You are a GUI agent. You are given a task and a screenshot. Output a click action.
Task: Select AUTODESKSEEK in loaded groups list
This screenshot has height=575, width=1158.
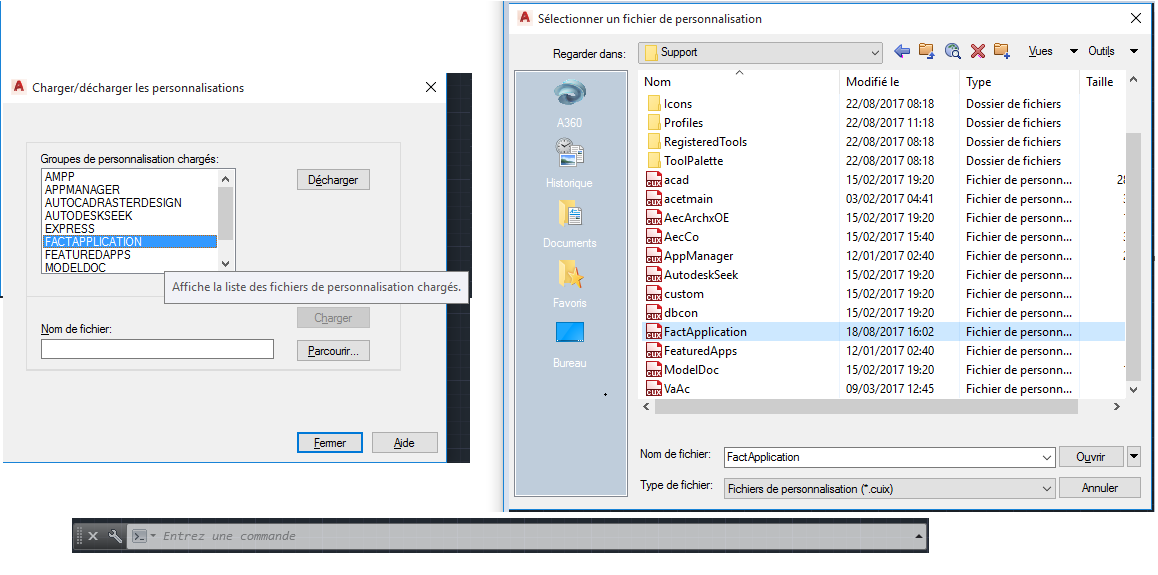click(x=130, y=216)
